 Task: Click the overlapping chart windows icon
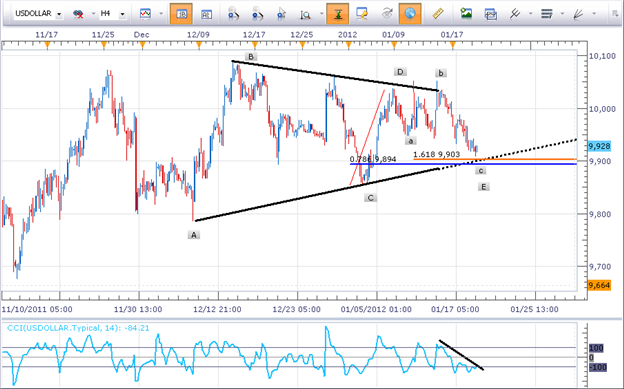pyautogui.click(x=491, y=14)
